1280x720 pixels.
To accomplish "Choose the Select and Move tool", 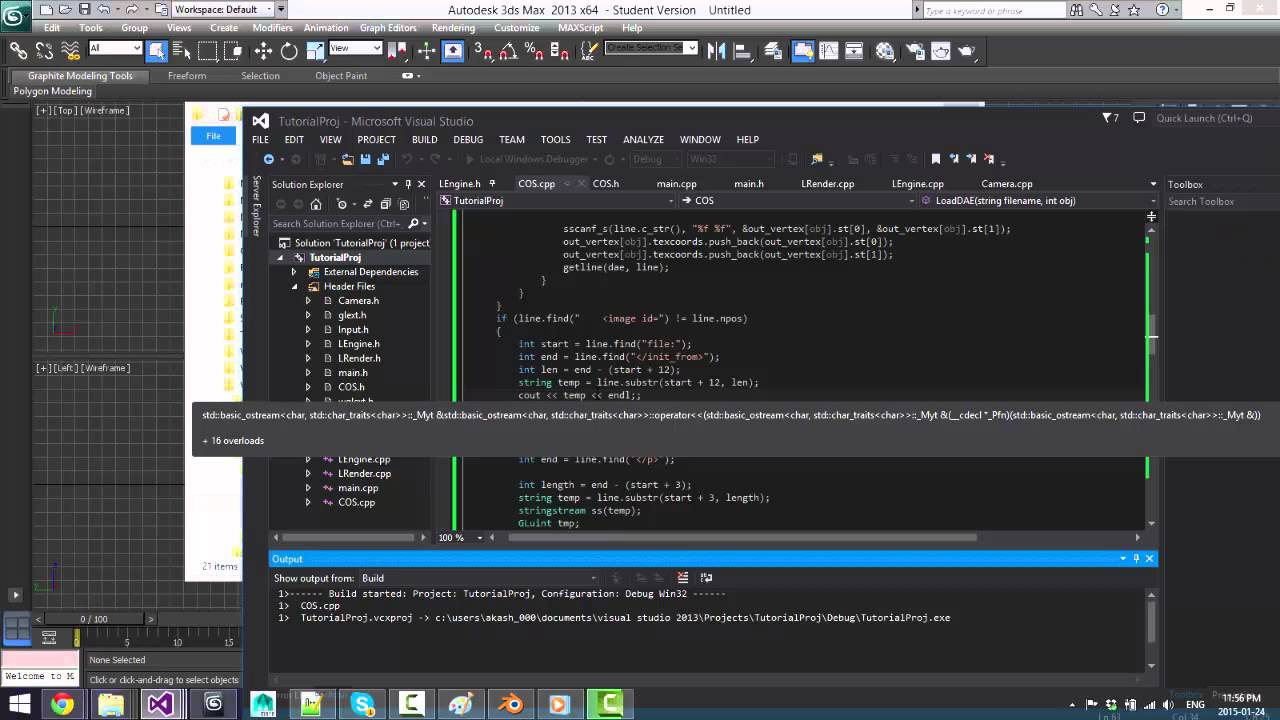I will coord(263,50).
